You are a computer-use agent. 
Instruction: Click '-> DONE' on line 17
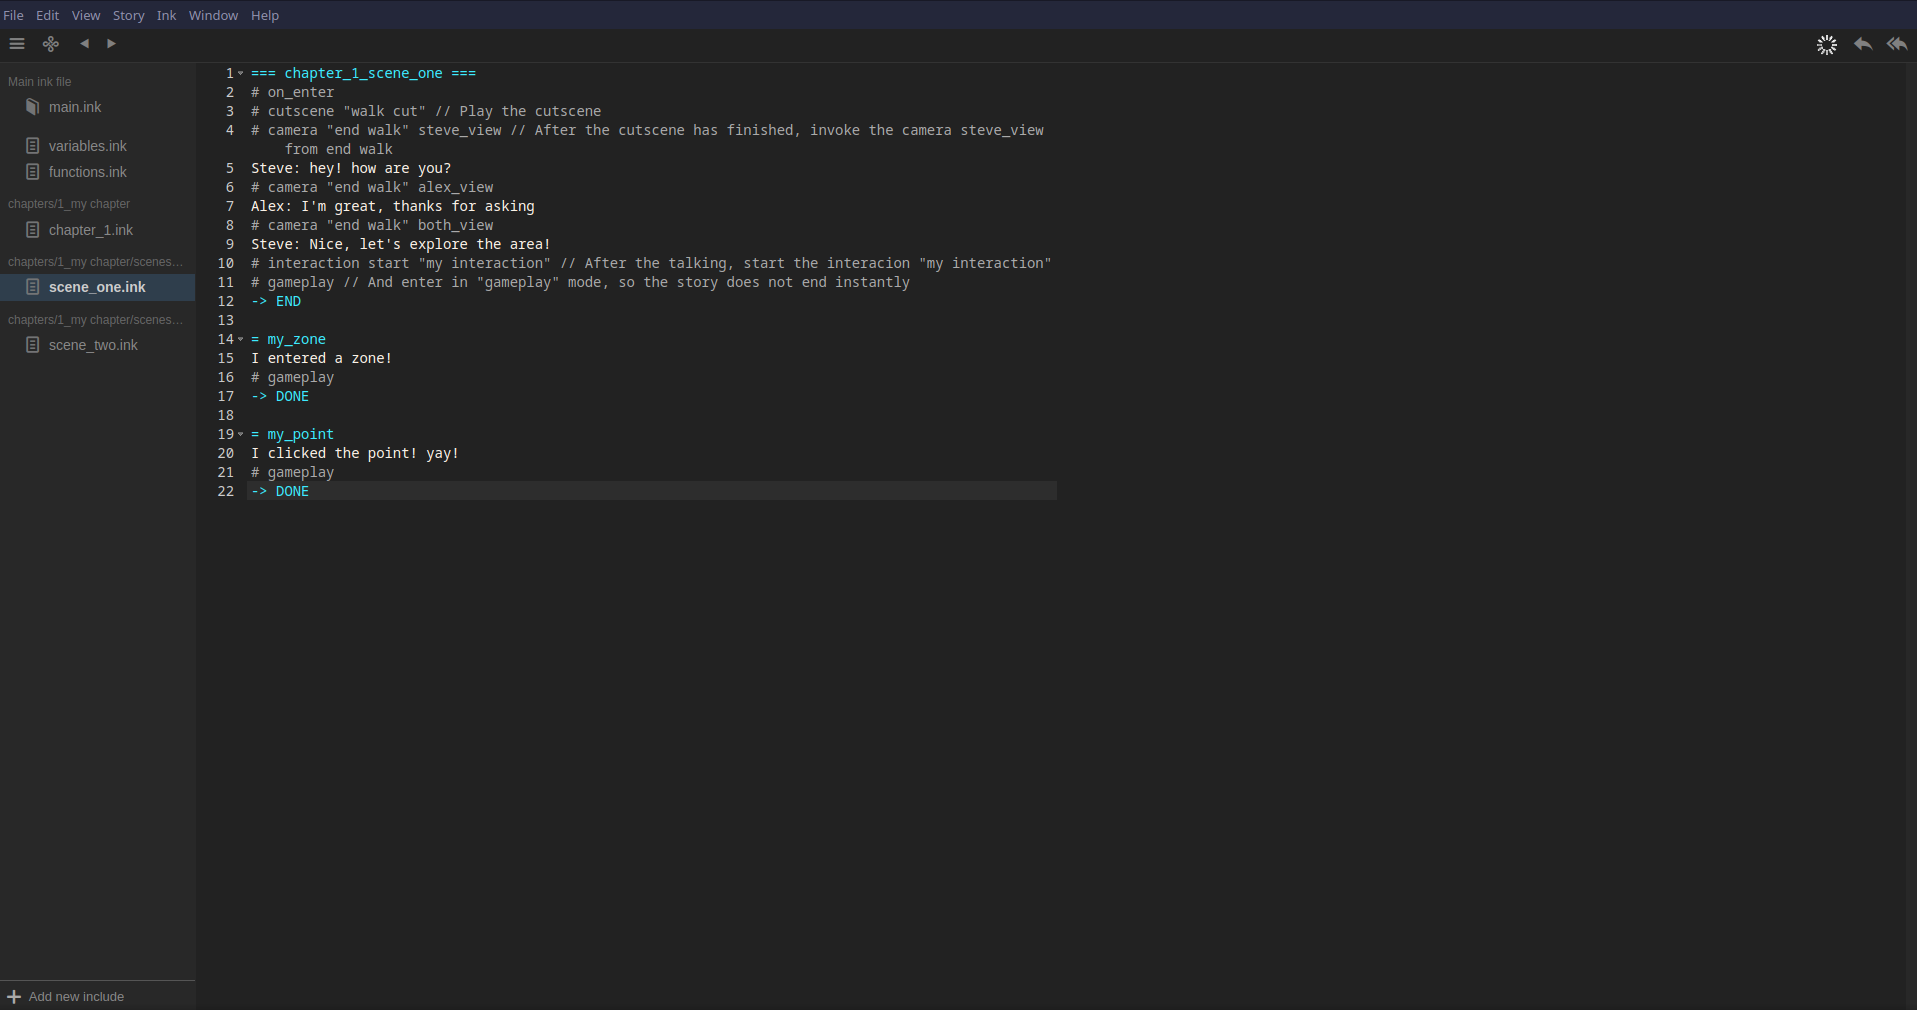tap(280, 396)
